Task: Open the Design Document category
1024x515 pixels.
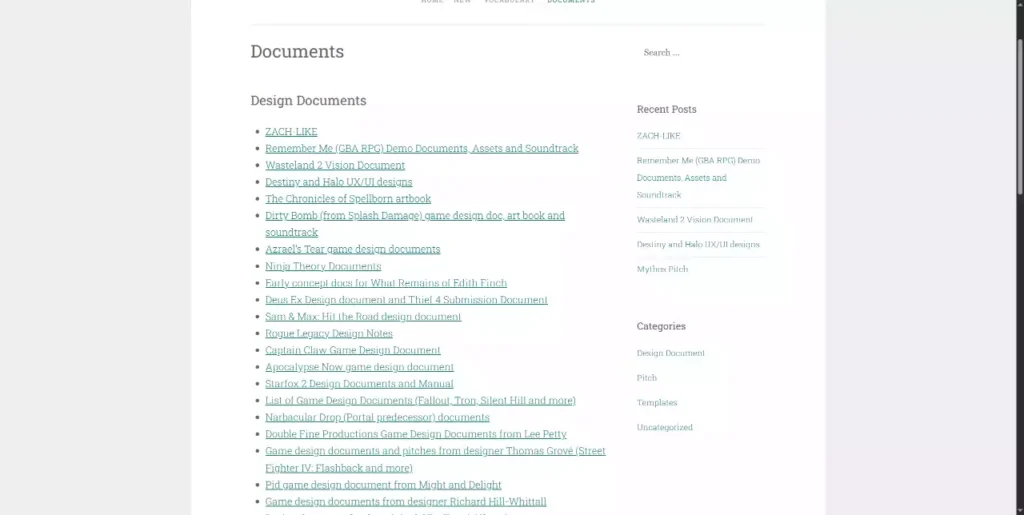Action: pos(671,353)
